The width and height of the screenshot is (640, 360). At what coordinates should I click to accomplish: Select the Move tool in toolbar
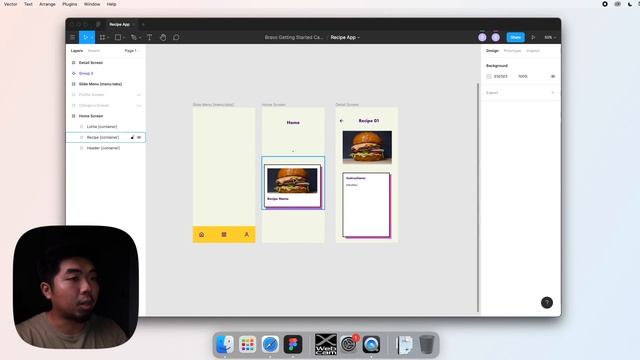coord(85,37)
